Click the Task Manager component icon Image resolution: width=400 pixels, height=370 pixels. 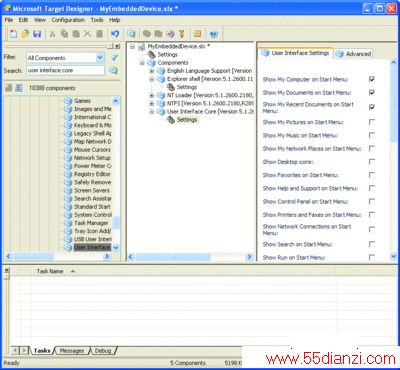pyautogui.click(x=68, y=223)
